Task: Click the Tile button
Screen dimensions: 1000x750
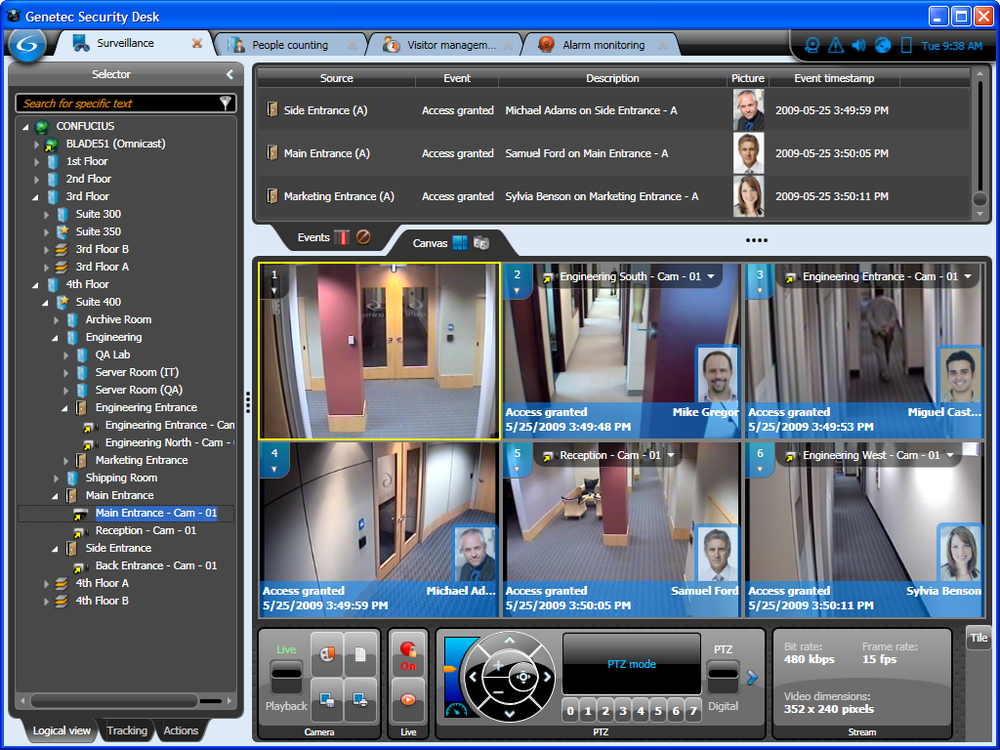Action: [x=978, y=638]
